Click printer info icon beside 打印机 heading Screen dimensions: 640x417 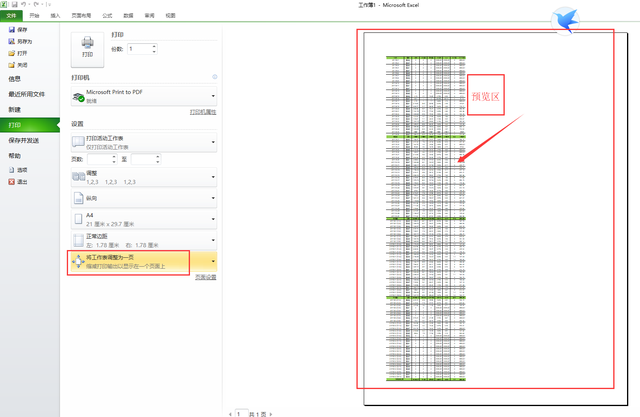coord(215,77)
